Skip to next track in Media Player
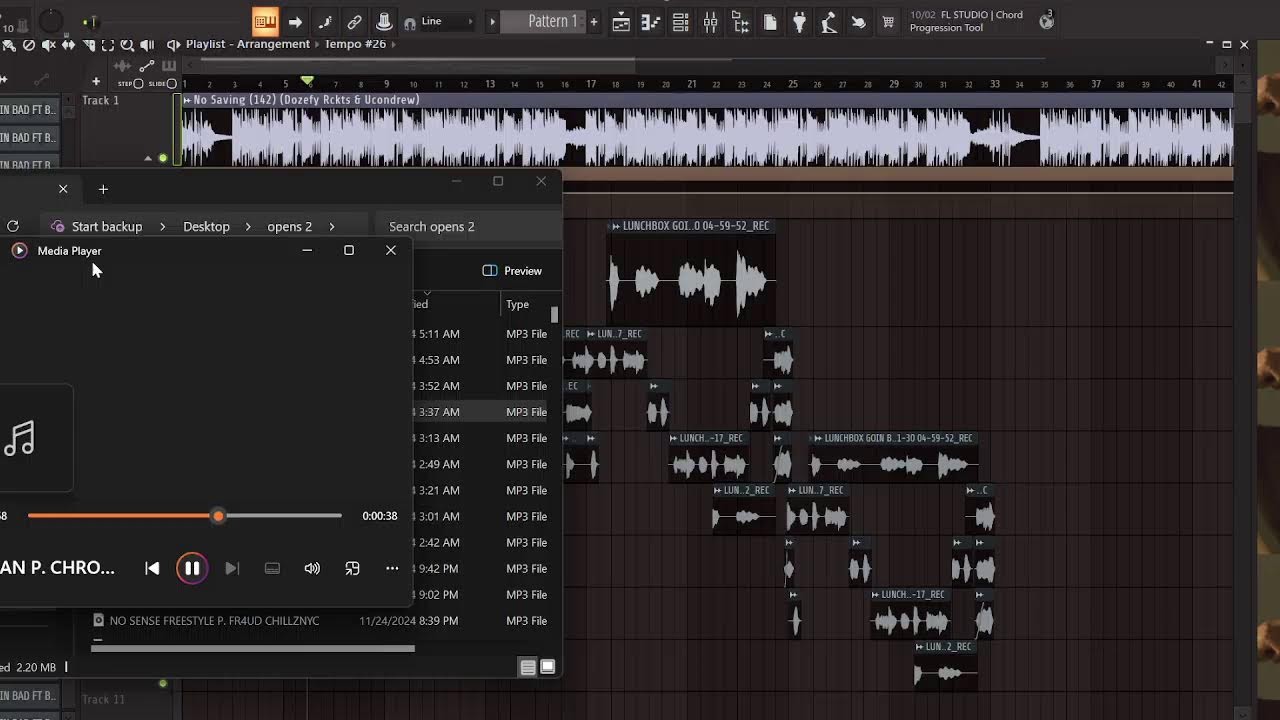1280x720 pixels. click(x=232, y=568)
